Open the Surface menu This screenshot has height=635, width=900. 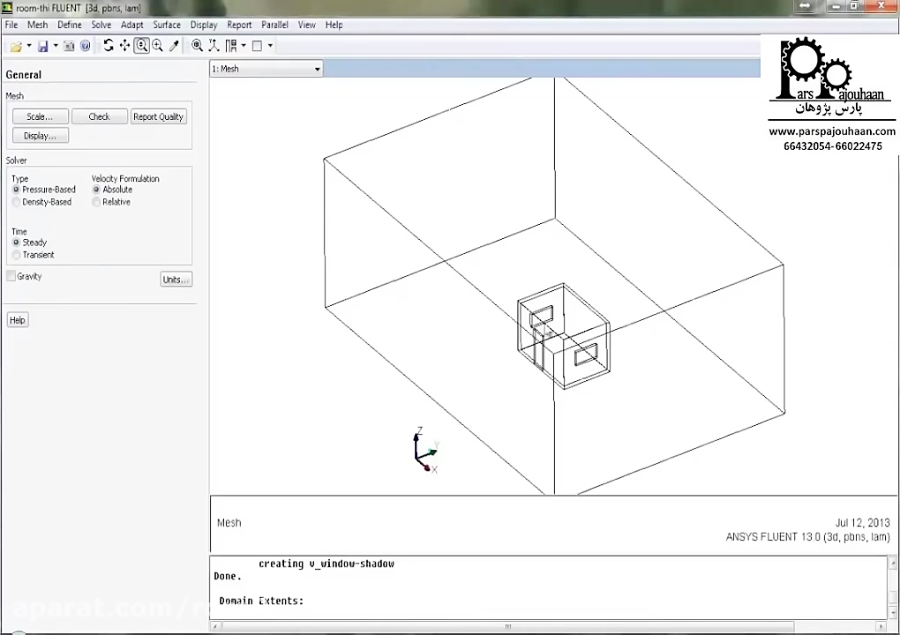click(x=166, y=25)
